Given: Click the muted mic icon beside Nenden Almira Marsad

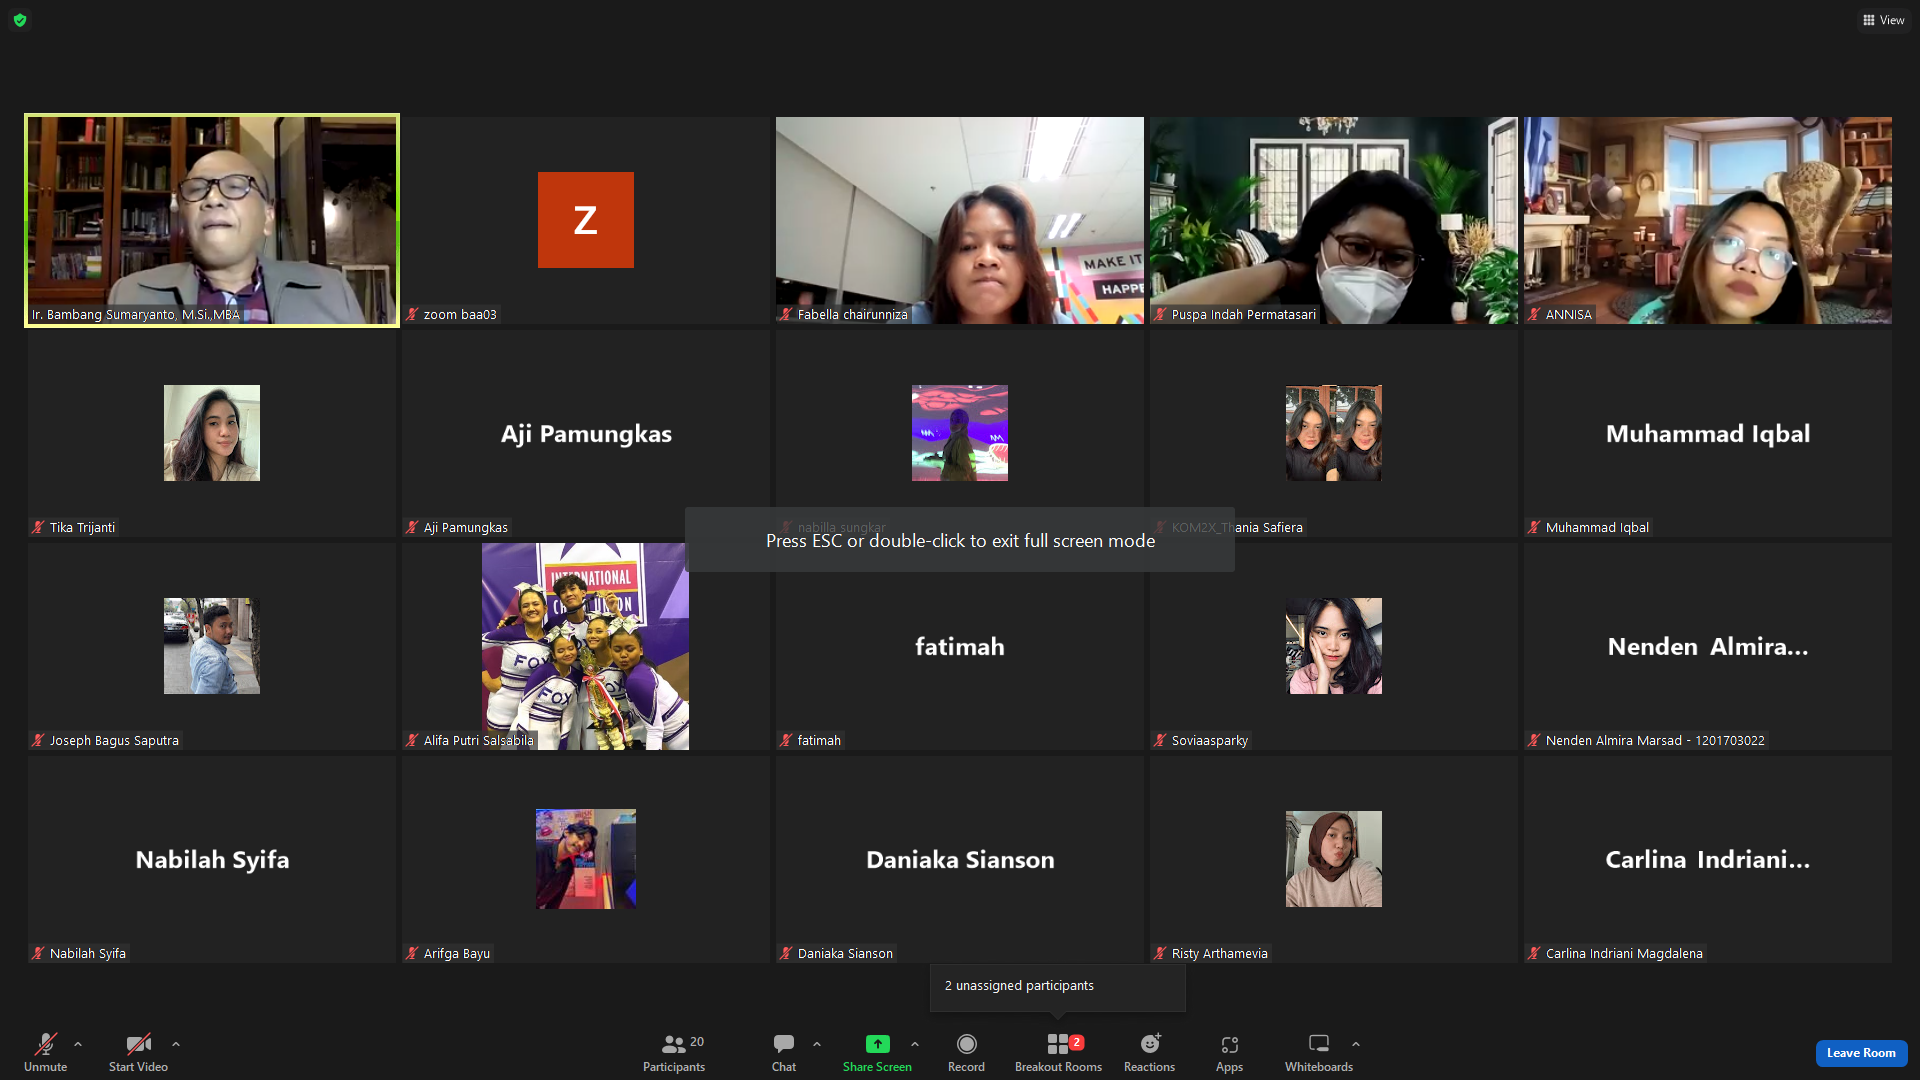Looking at the screenshot, I should click(1534, 740).
